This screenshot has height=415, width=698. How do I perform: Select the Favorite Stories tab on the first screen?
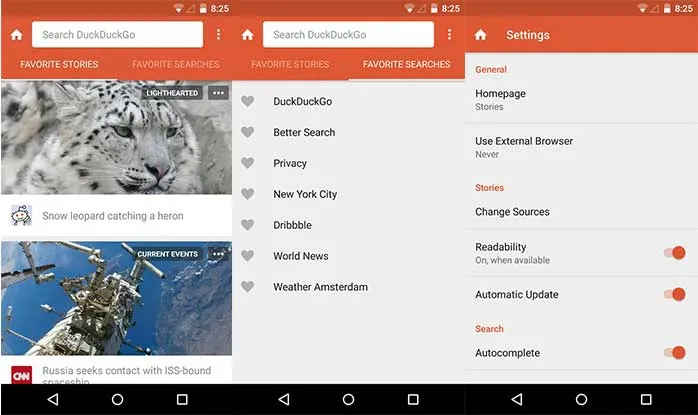pos(59,64)
